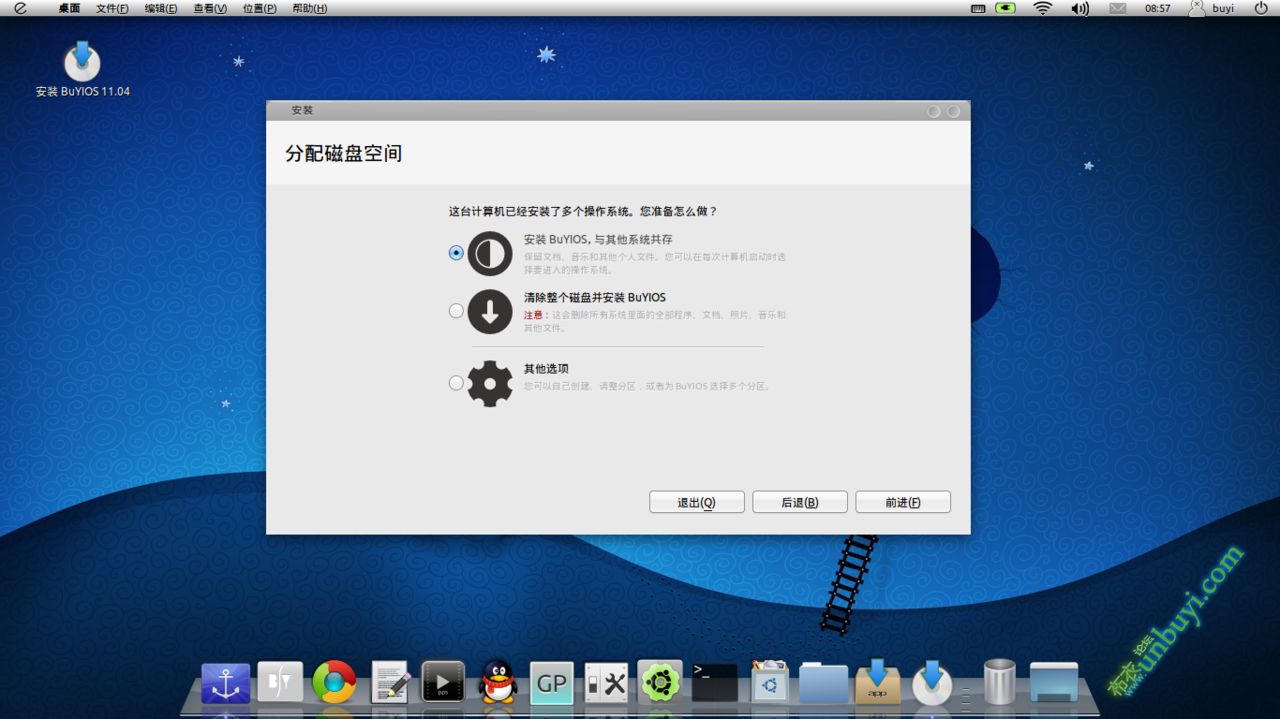
Task: Select erase entire disk and install BuYIOS
Action: pos(456,311)
